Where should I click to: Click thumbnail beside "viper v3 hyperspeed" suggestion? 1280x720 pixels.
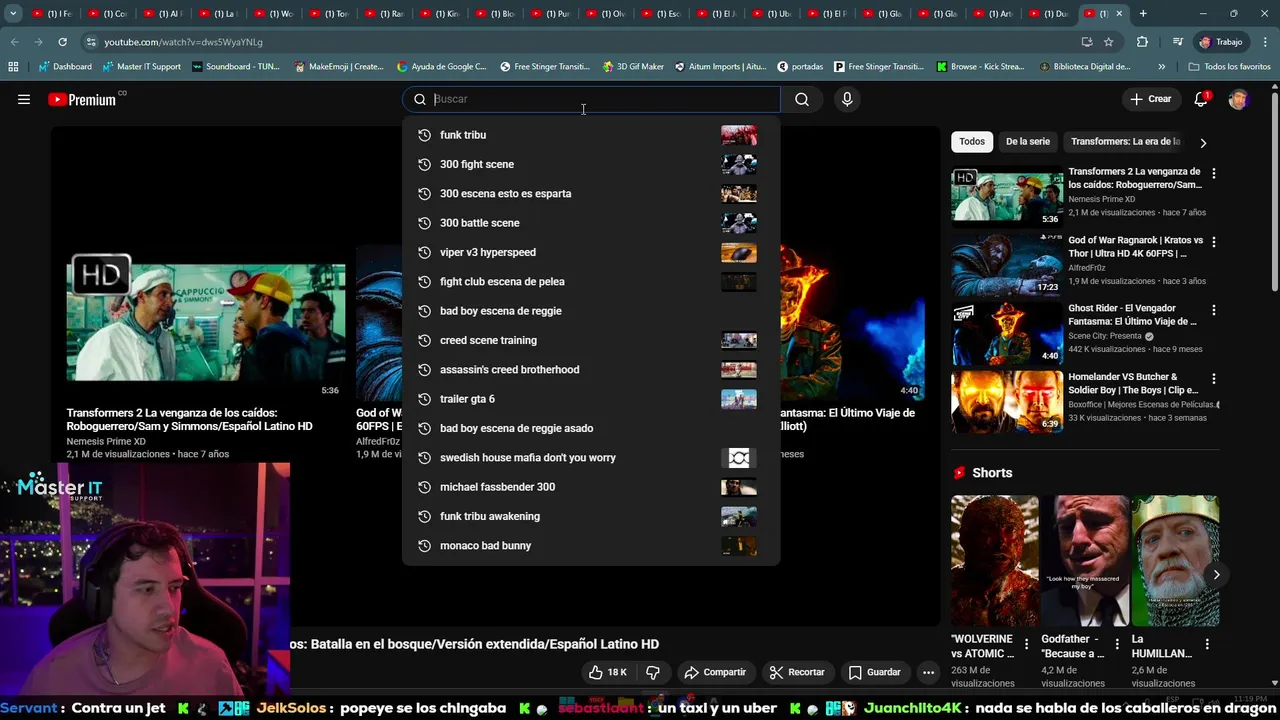739,252
